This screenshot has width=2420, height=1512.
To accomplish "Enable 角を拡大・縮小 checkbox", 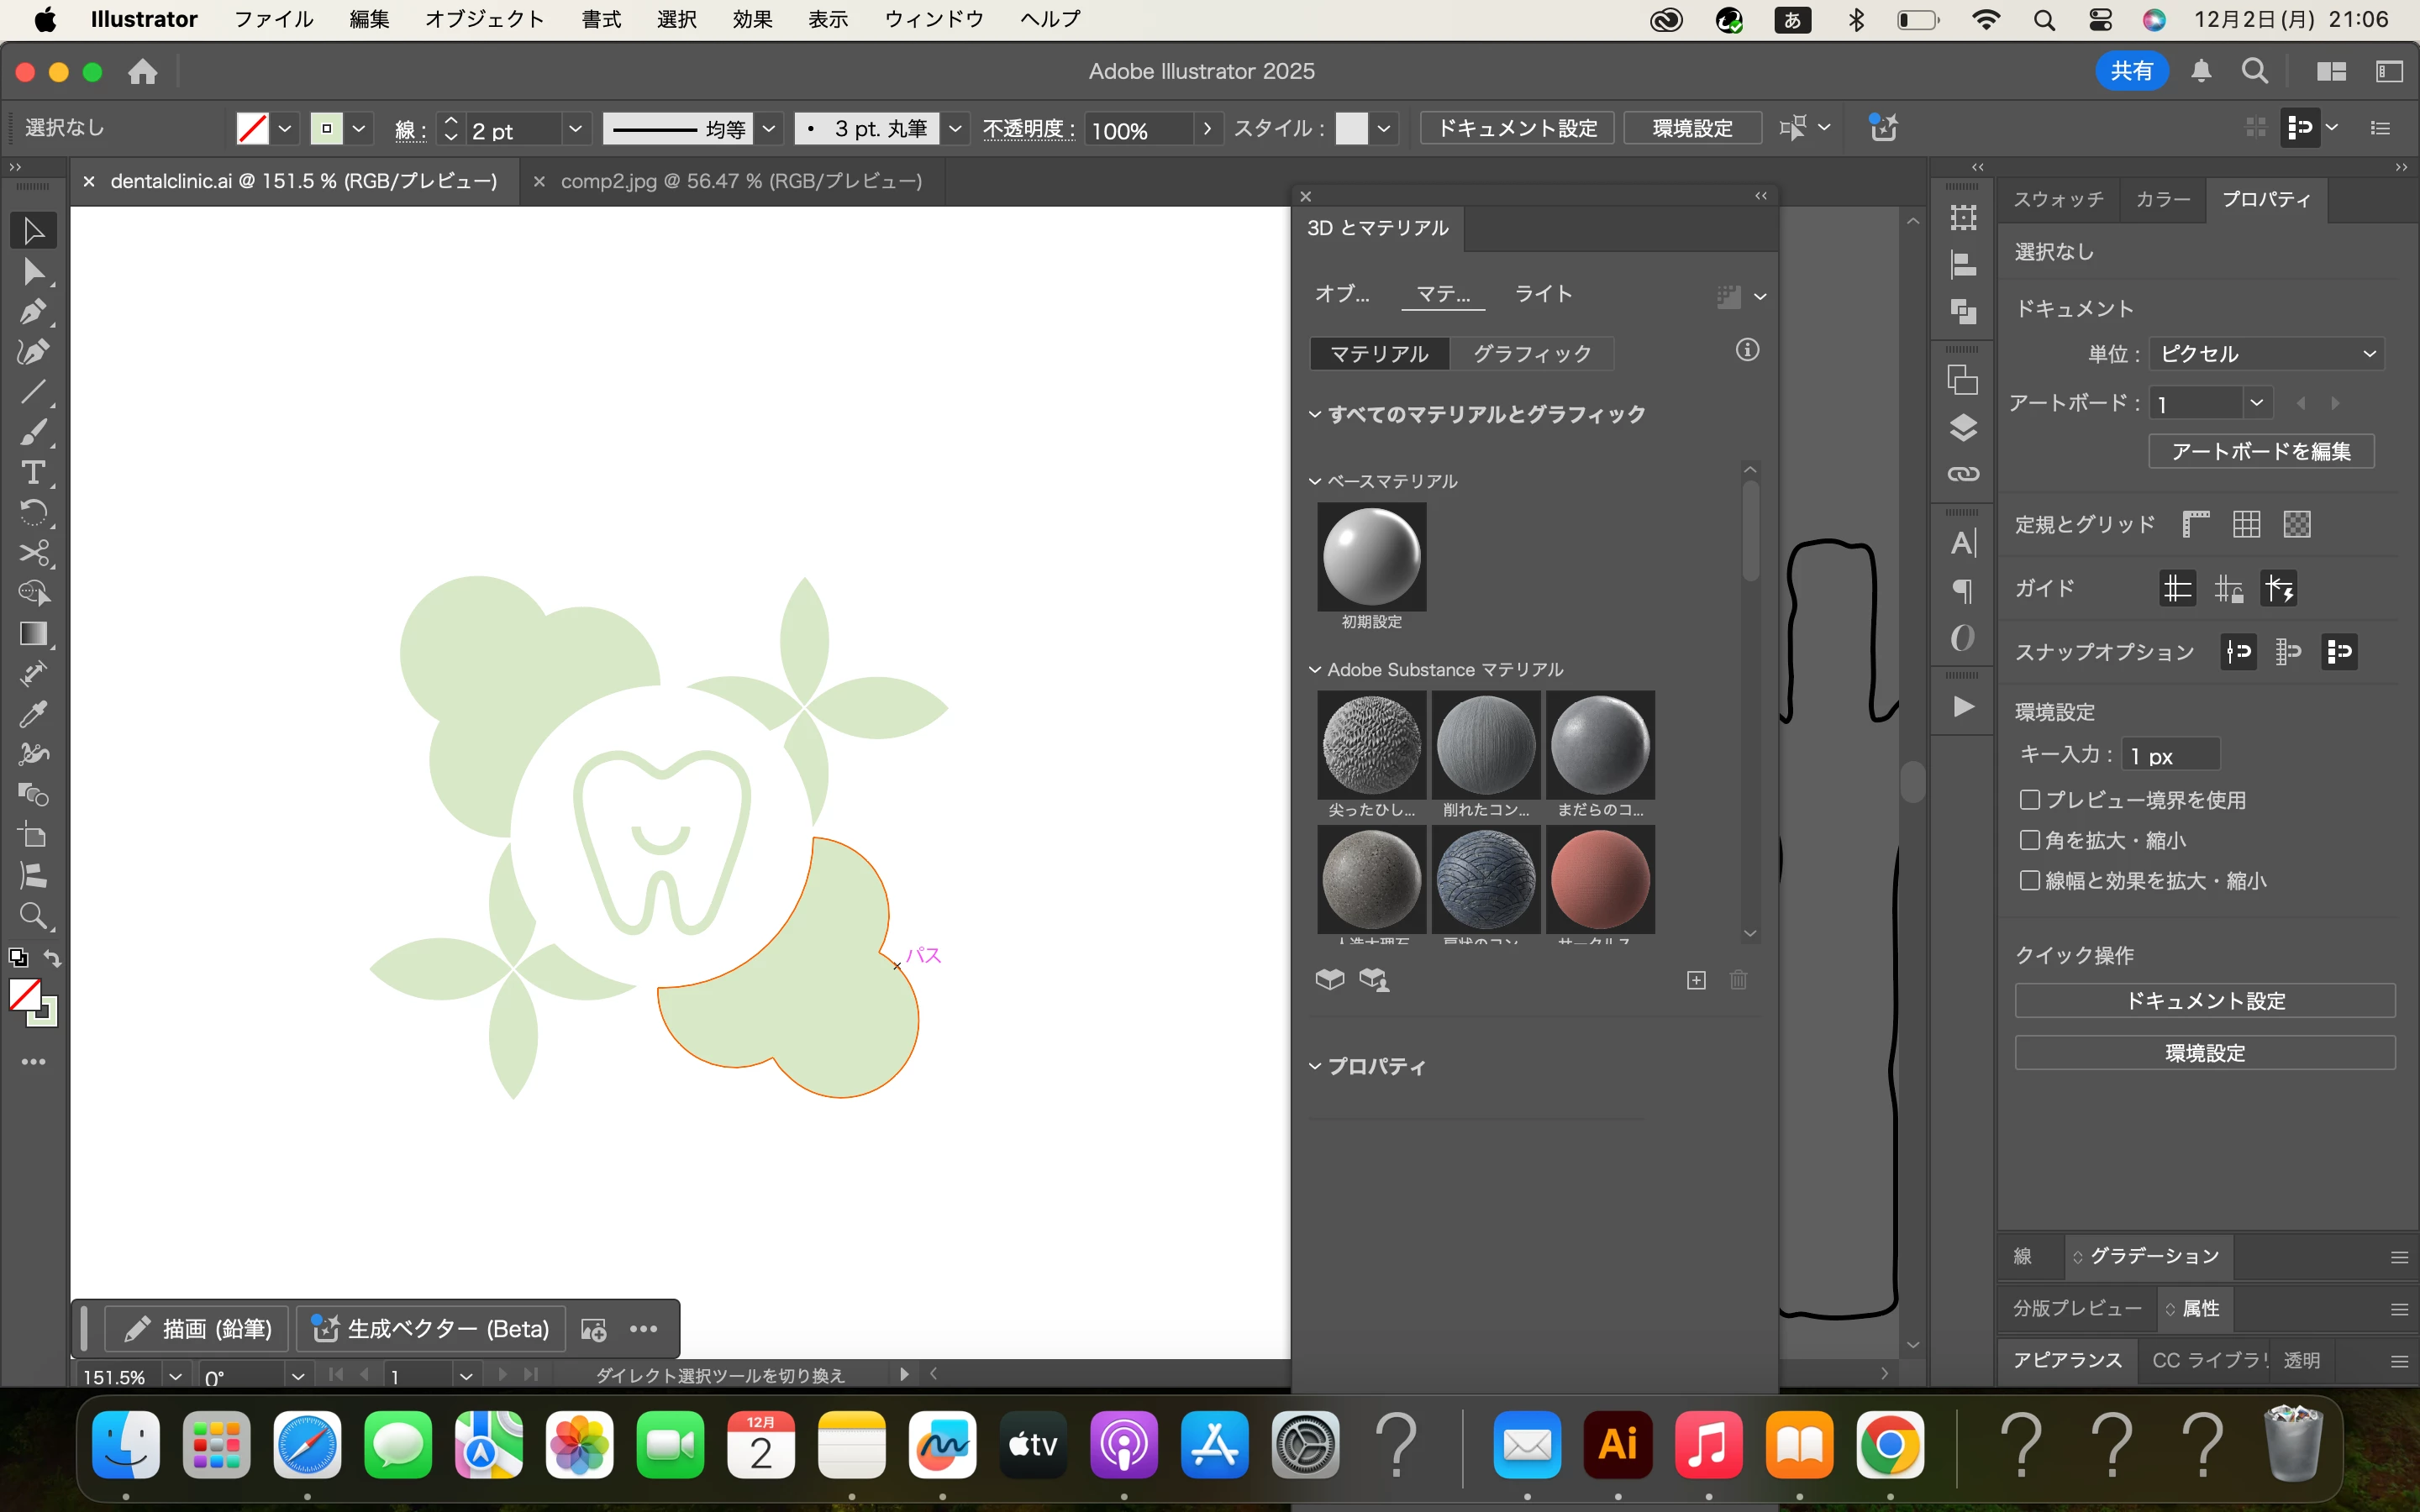I will click(2029, 840).
